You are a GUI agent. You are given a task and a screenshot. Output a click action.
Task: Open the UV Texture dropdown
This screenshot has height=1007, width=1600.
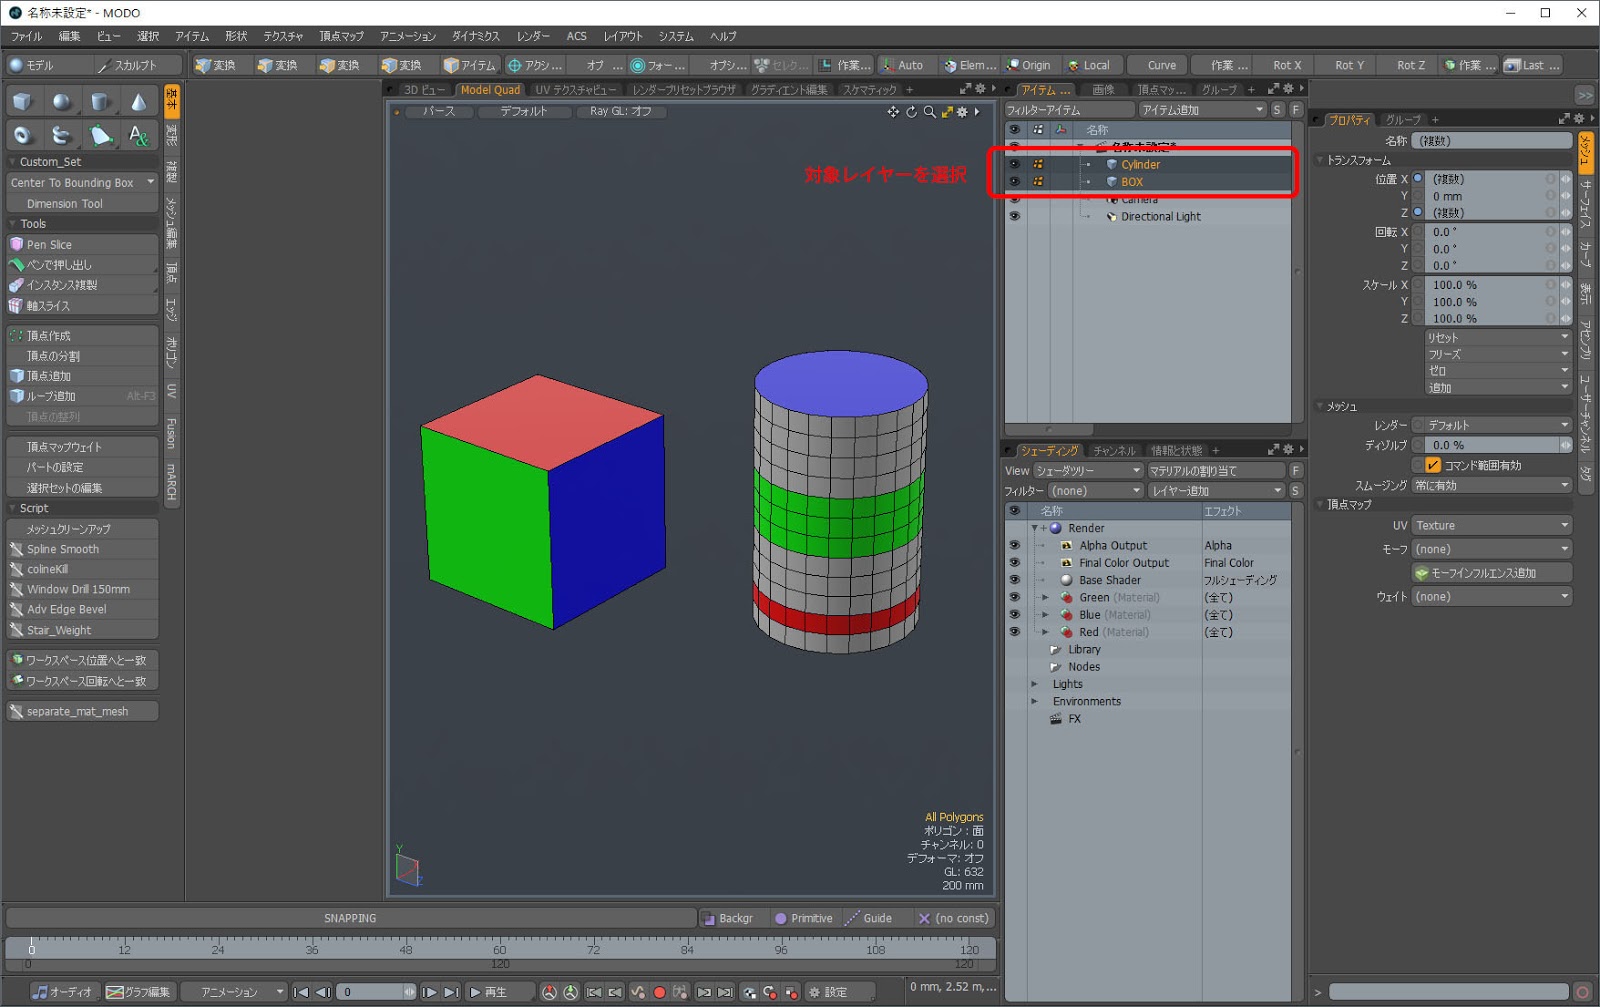[x=1492, y=526]
